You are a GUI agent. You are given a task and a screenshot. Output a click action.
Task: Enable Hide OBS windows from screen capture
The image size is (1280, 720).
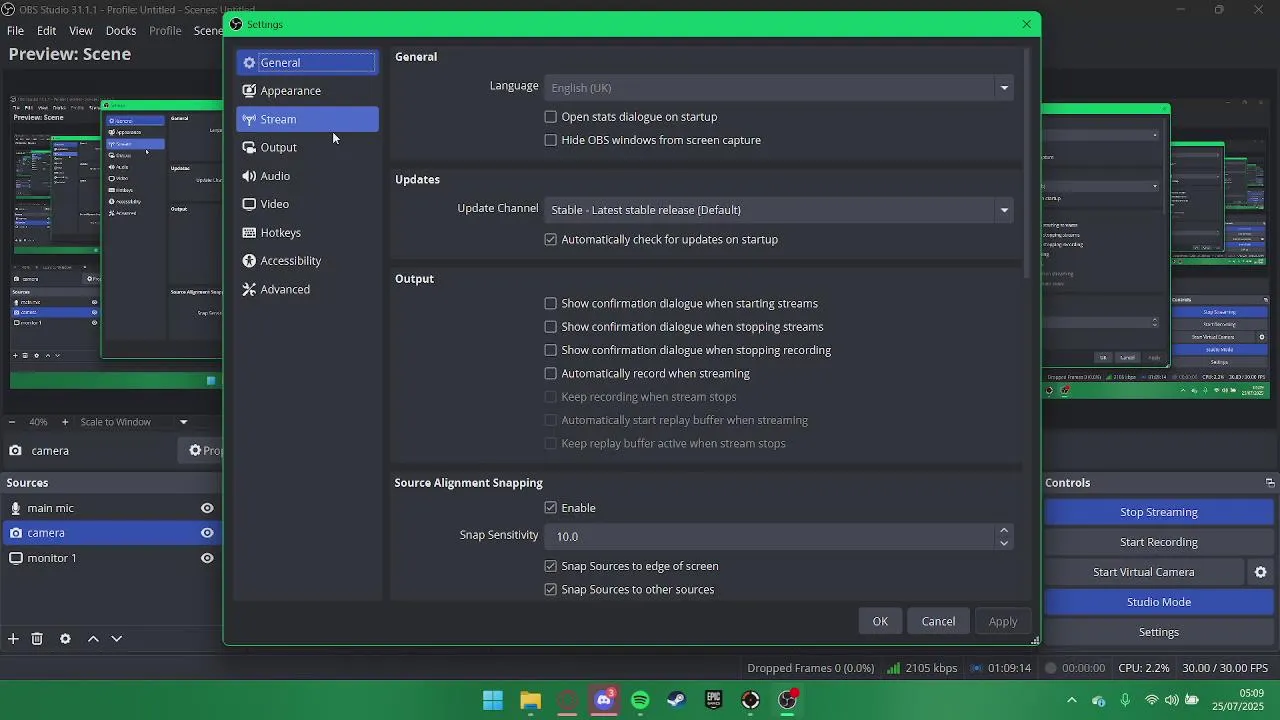pyautogui.click(x=550, y=140)
